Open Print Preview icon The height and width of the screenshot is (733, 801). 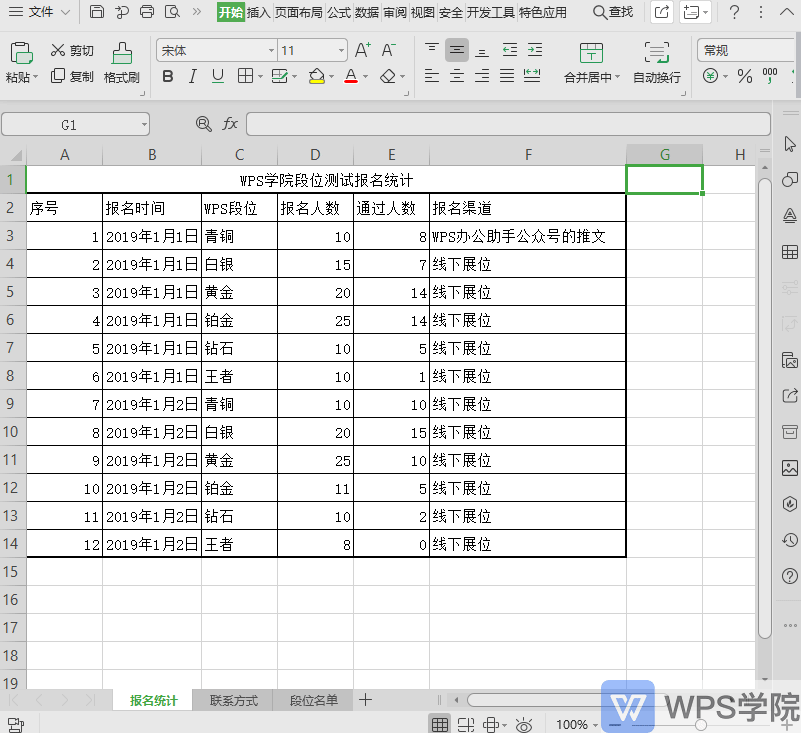pos(172,11)
